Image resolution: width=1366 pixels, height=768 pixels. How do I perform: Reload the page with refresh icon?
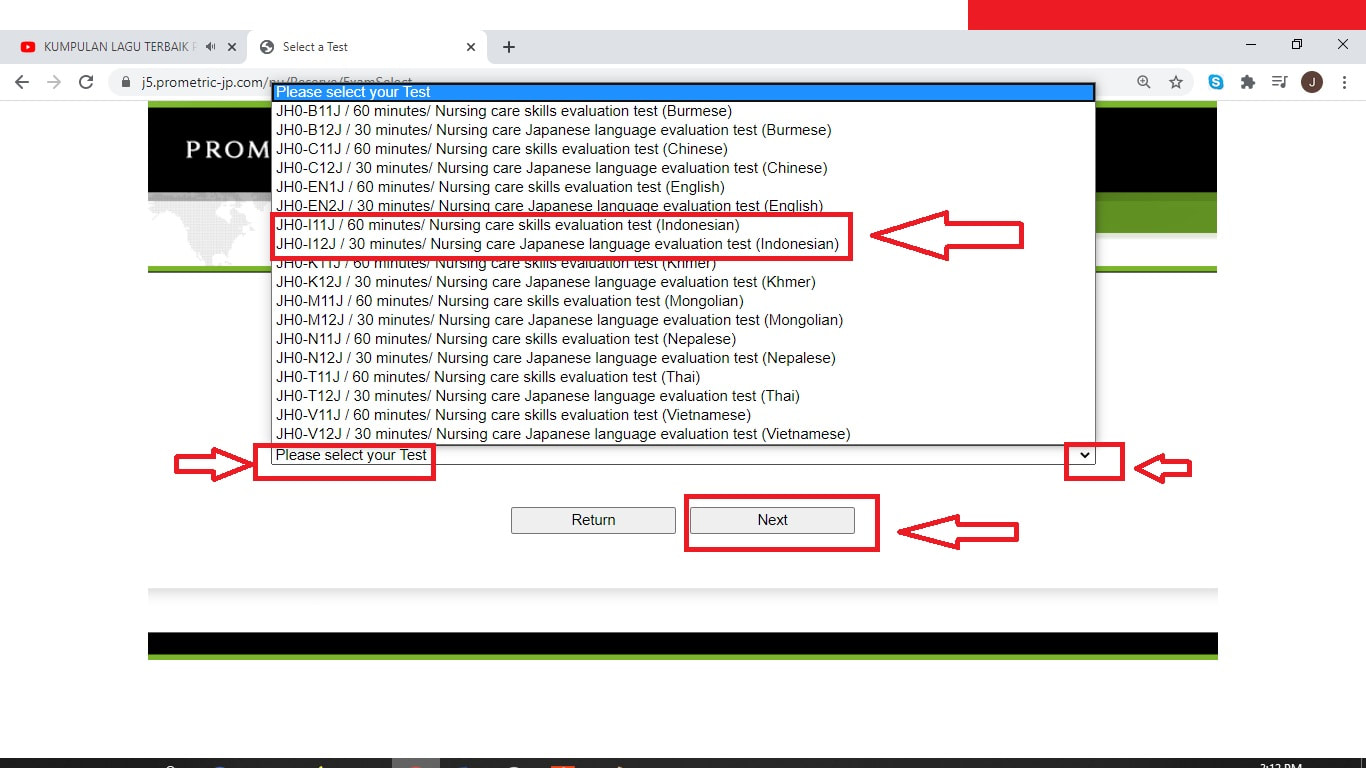click(x=86, y=82)
